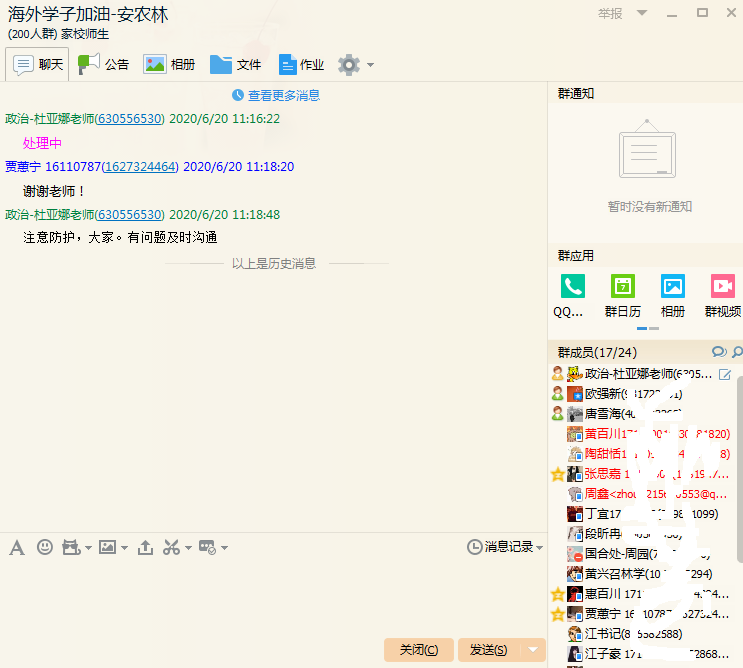Open the font formatting tool (A icon)
The image size is (743, 668).
pos(16,547)
